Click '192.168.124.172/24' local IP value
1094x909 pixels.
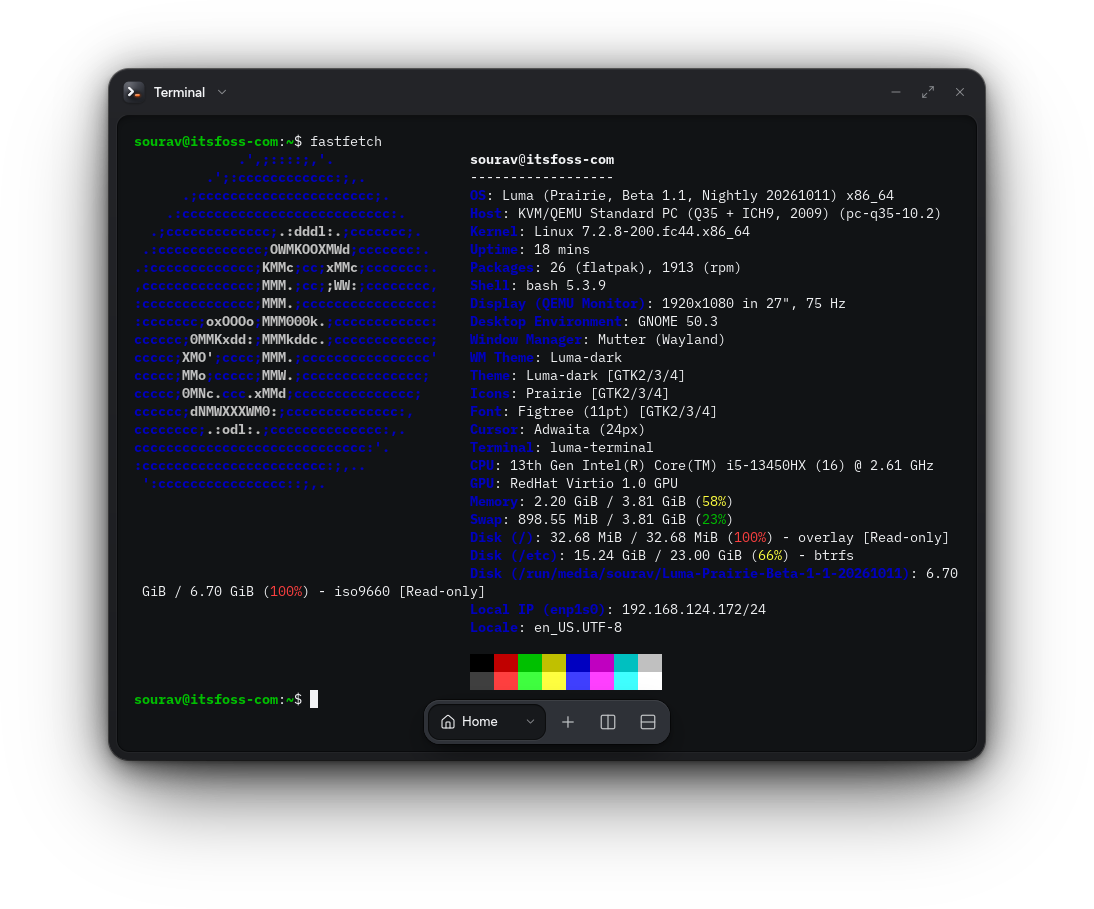pyautogui.click(x=694, y=610)
